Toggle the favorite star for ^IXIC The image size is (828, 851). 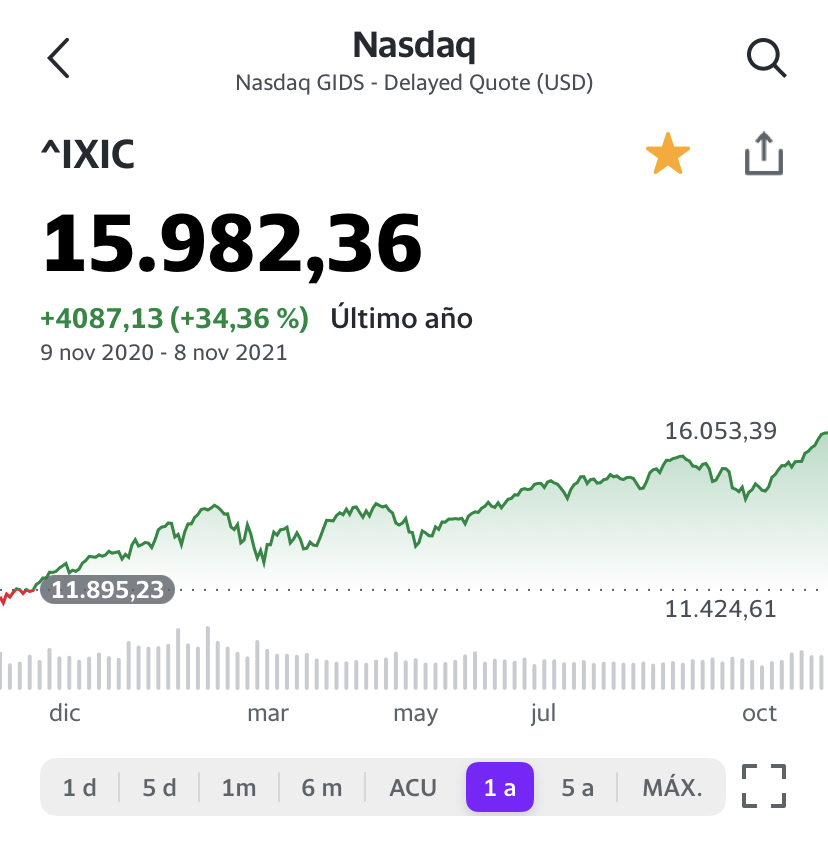coord(667,154)
